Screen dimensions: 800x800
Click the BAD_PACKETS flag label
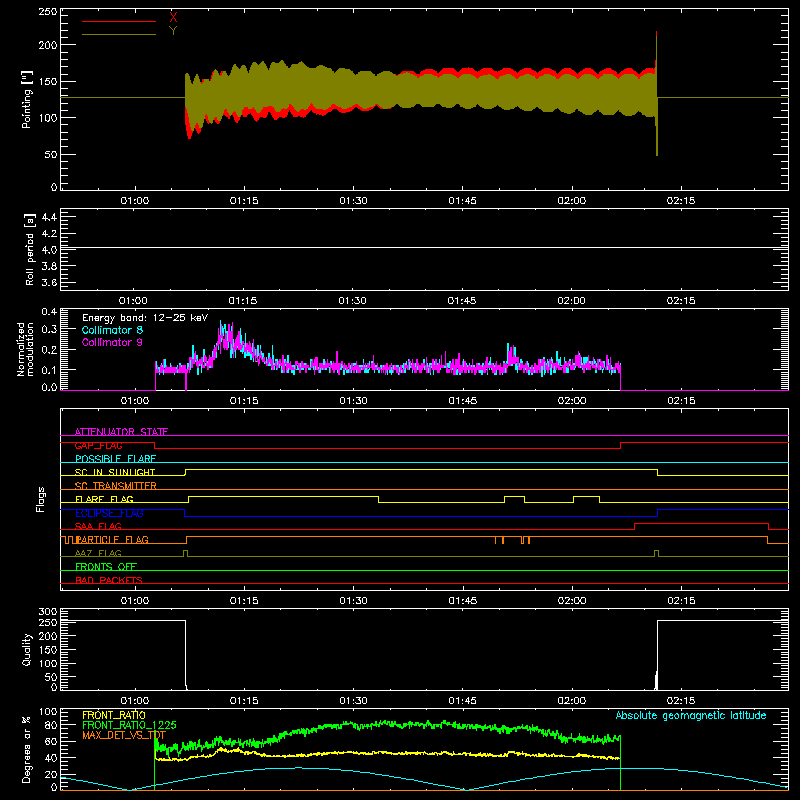[109, 580]
